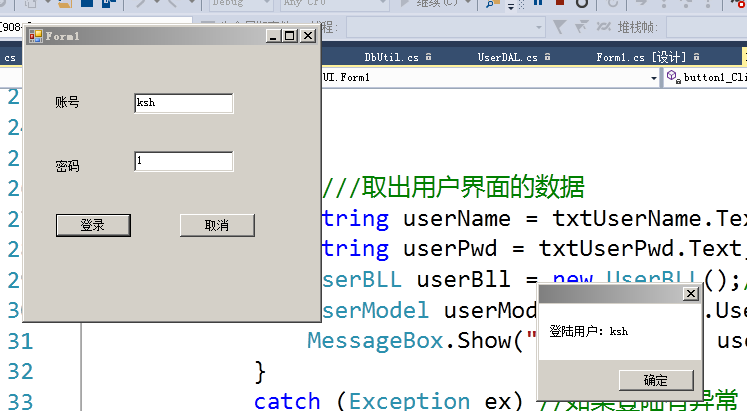This screenshot has width=747, height=411.
Task: Click the lock icon on DbUtil.cs tab
Action: pyautogui.click(x=428, y=57)
